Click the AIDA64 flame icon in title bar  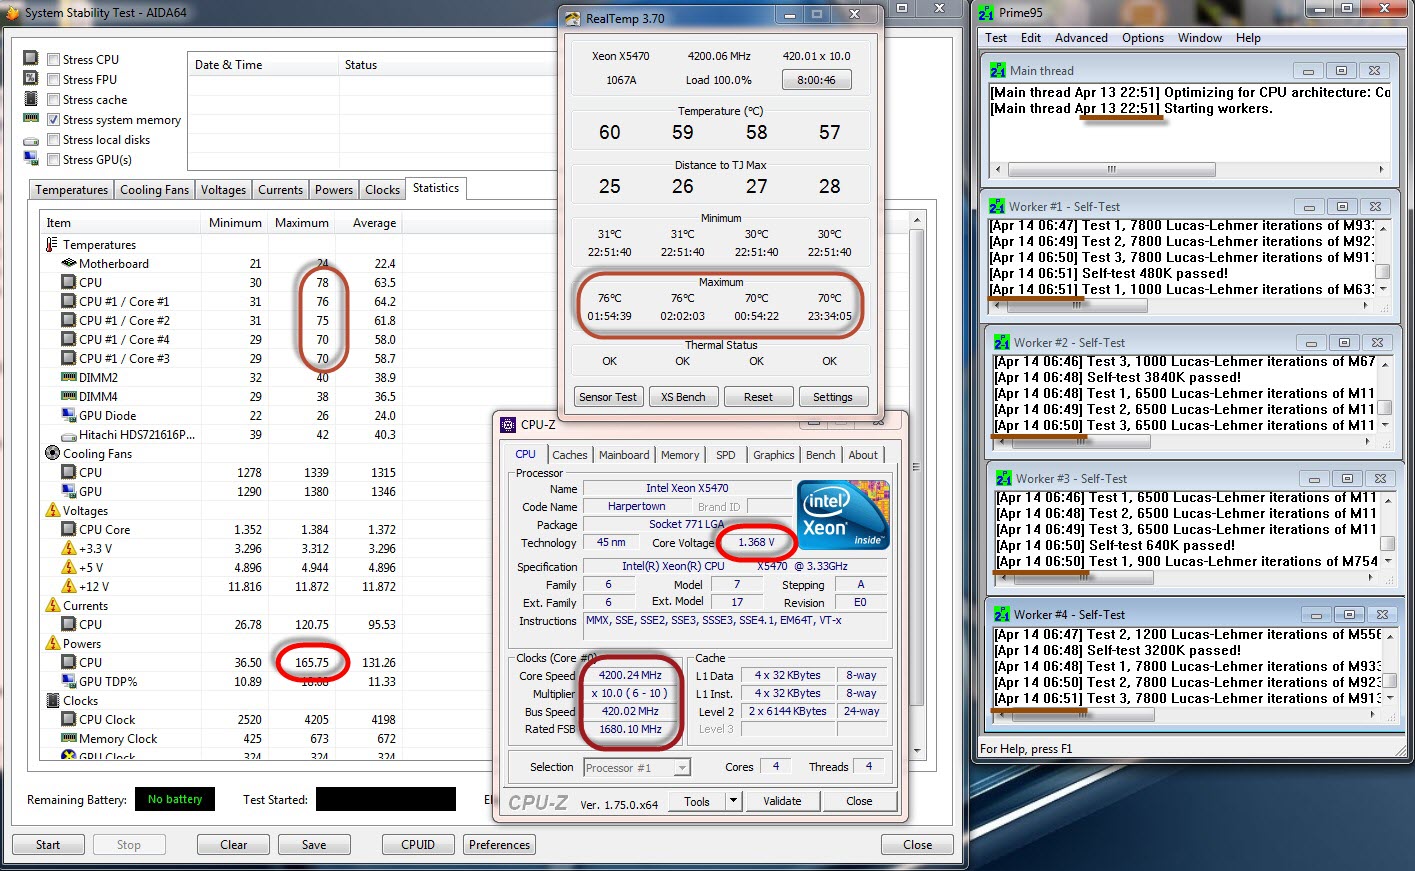[x=12, y=13]
